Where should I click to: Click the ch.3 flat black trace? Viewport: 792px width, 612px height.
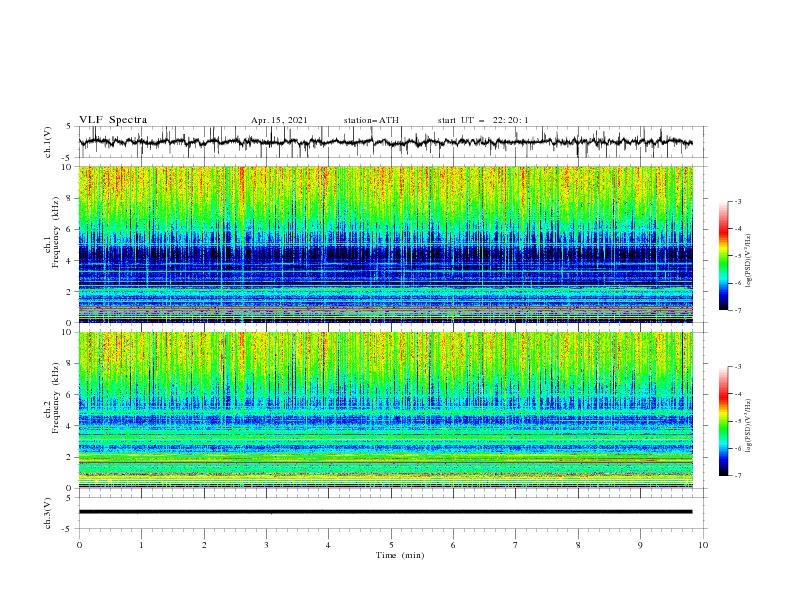[x=385, y=512]
